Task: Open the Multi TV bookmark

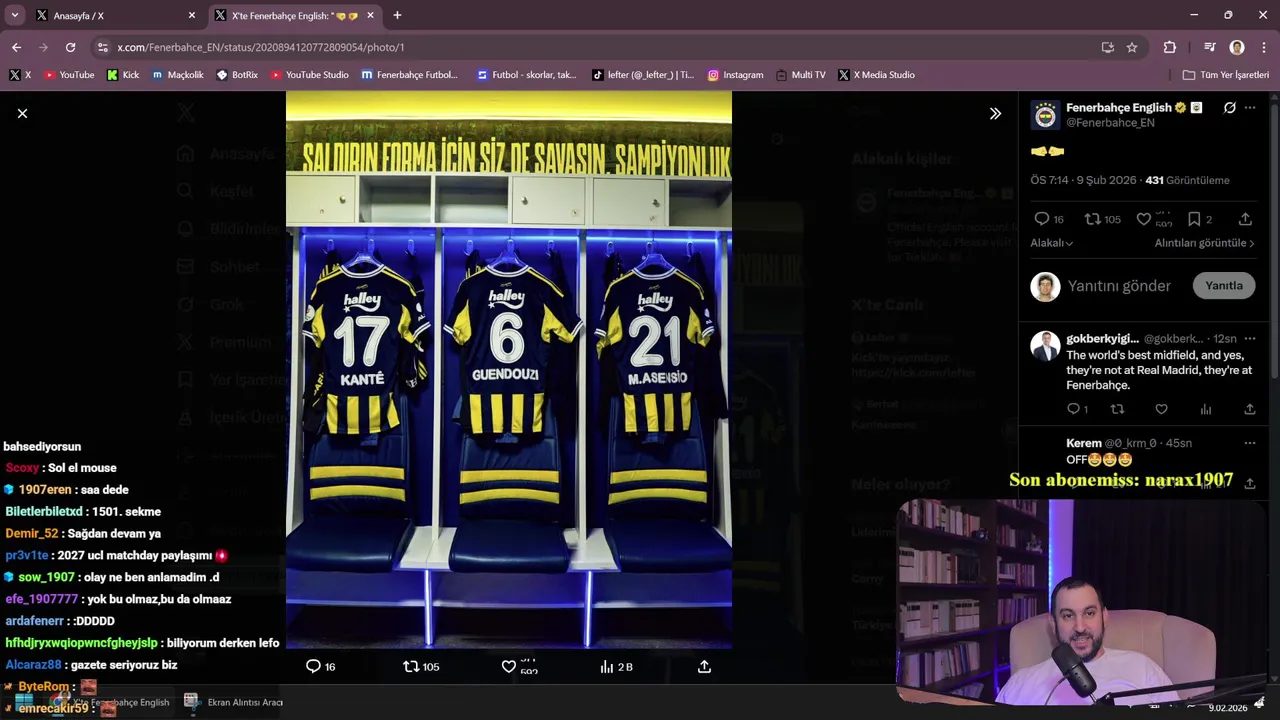Action: tap(800, 75)
